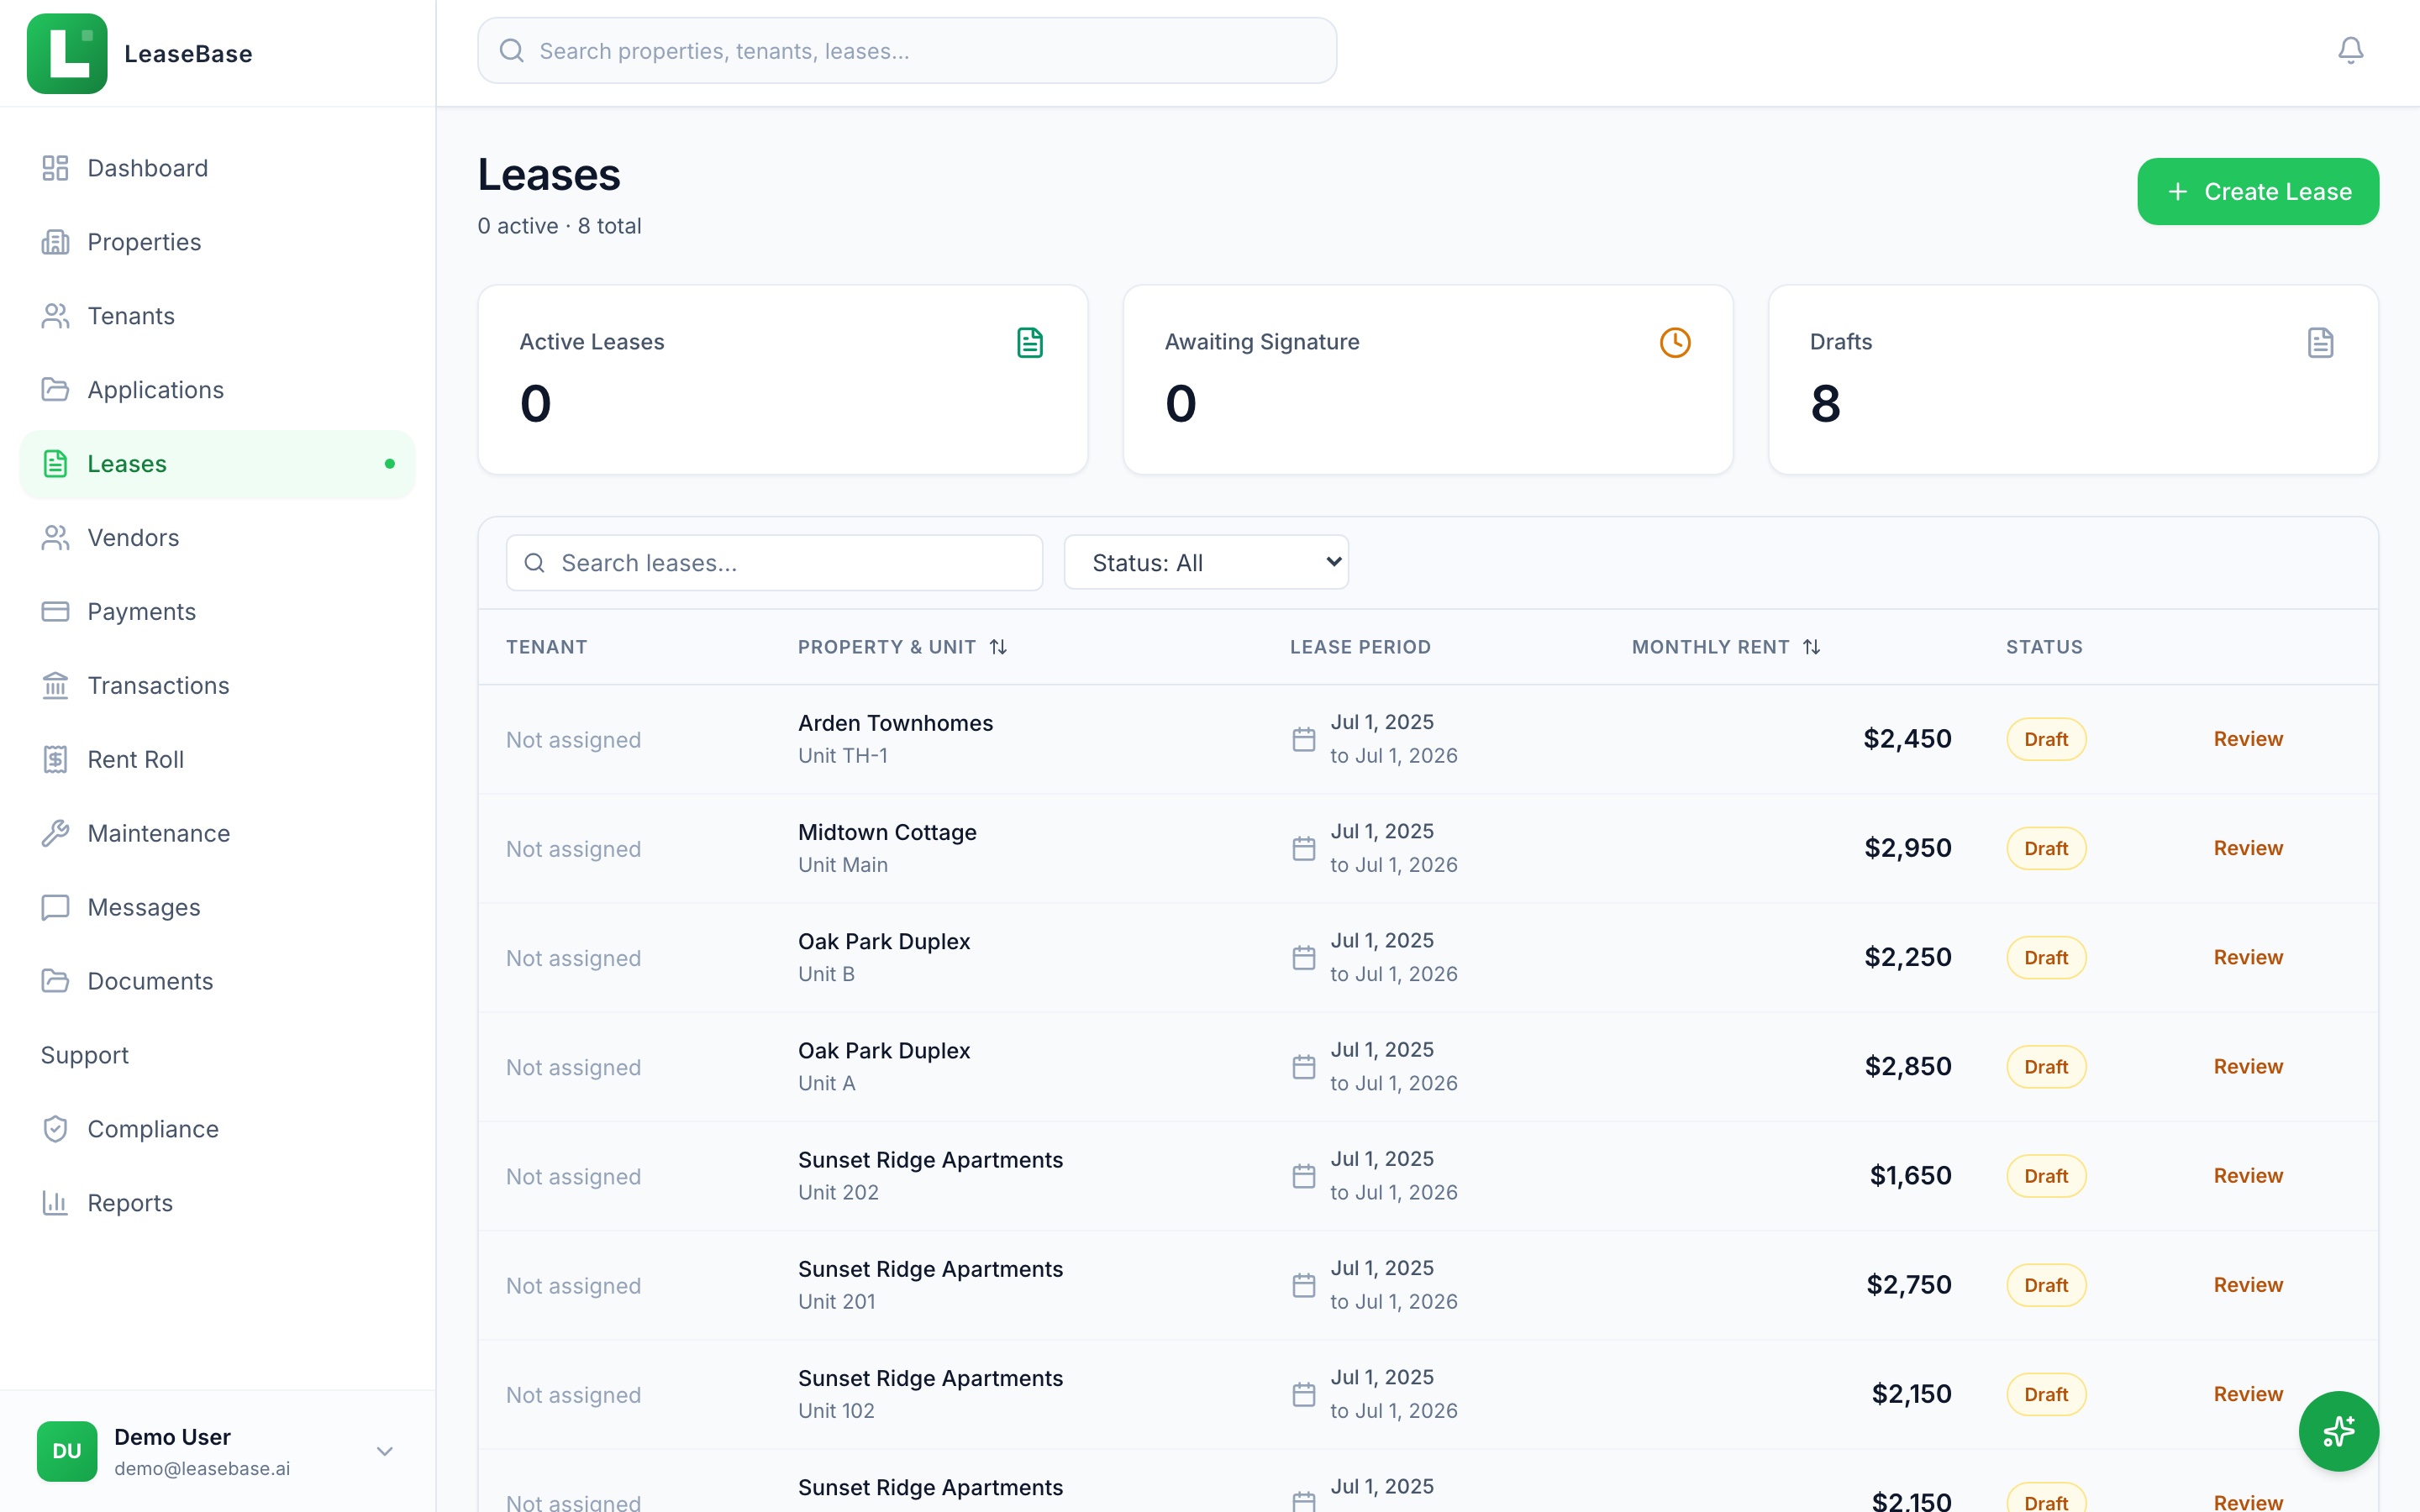
Task: Click the DU user avatar
Action: click(67, 1451)
